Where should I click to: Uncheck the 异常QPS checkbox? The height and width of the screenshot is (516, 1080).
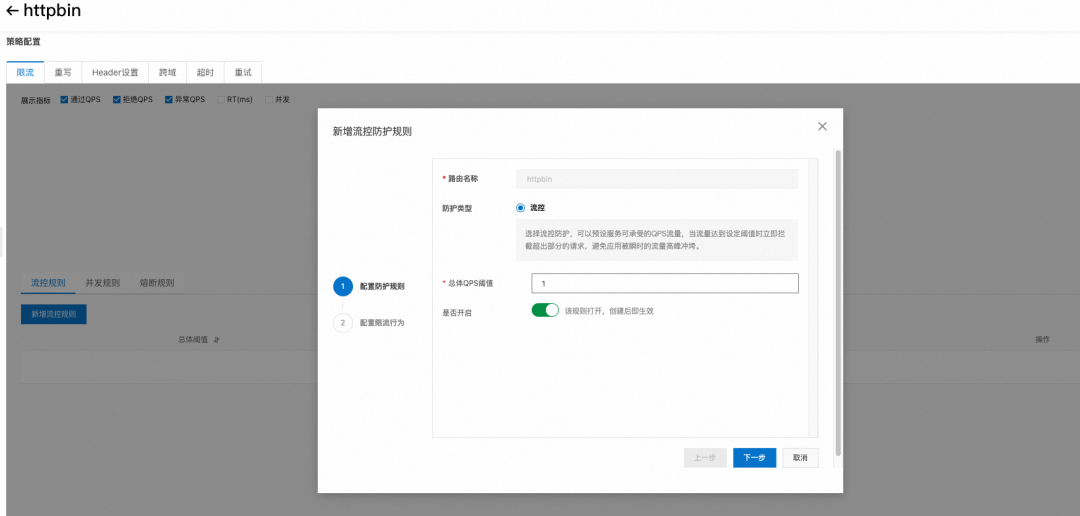[169, 99]
